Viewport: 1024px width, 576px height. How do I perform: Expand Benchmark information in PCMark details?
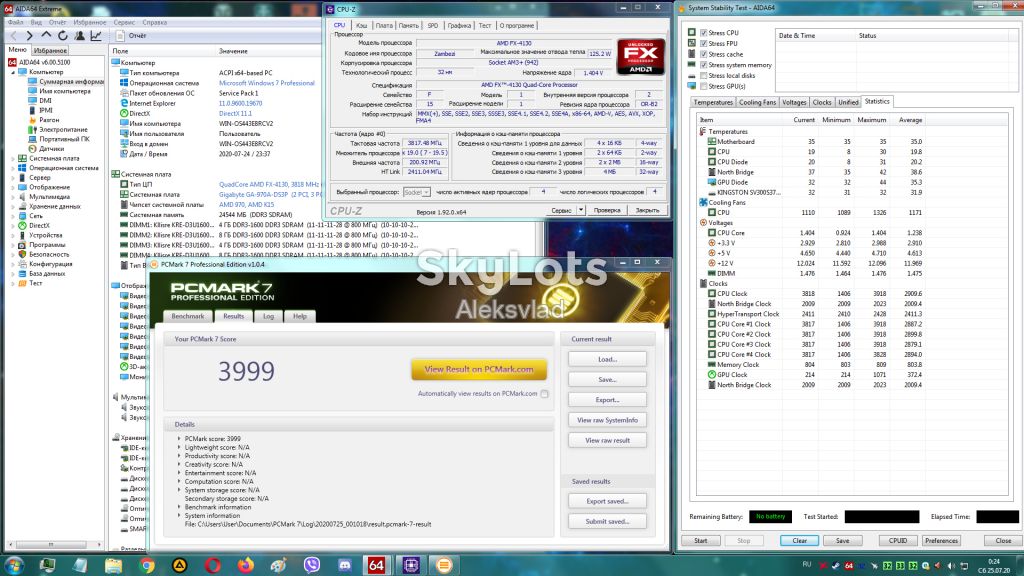tap(179, 507)
